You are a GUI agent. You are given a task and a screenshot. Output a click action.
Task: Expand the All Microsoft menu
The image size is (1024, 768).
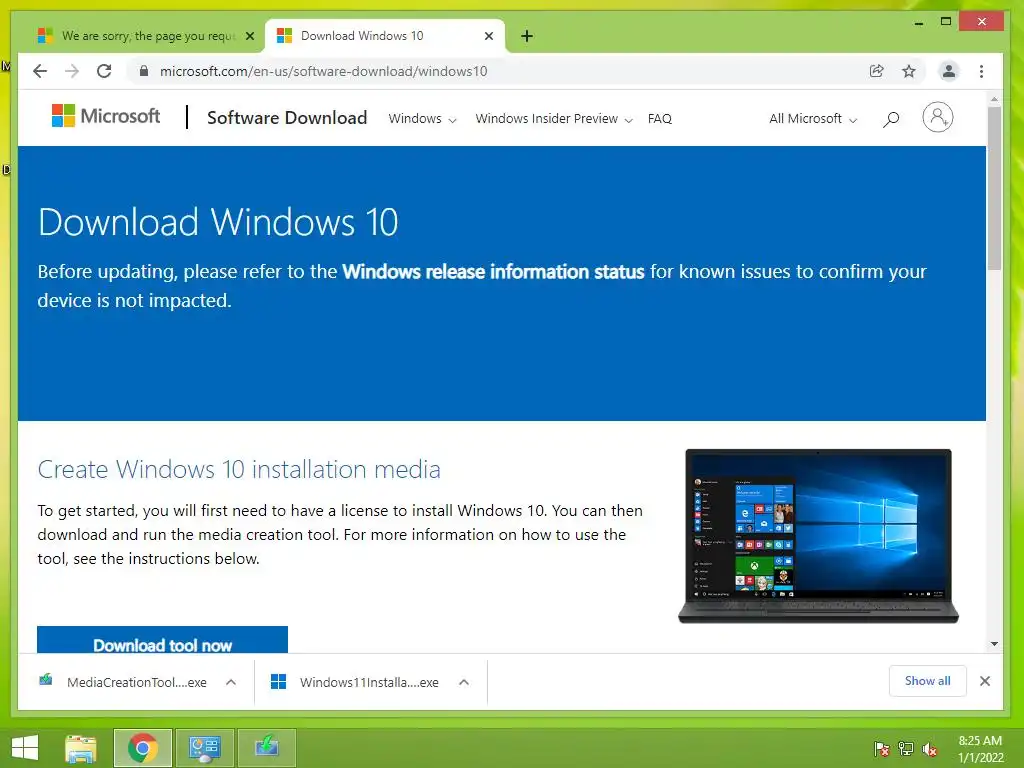click(813, 118)
